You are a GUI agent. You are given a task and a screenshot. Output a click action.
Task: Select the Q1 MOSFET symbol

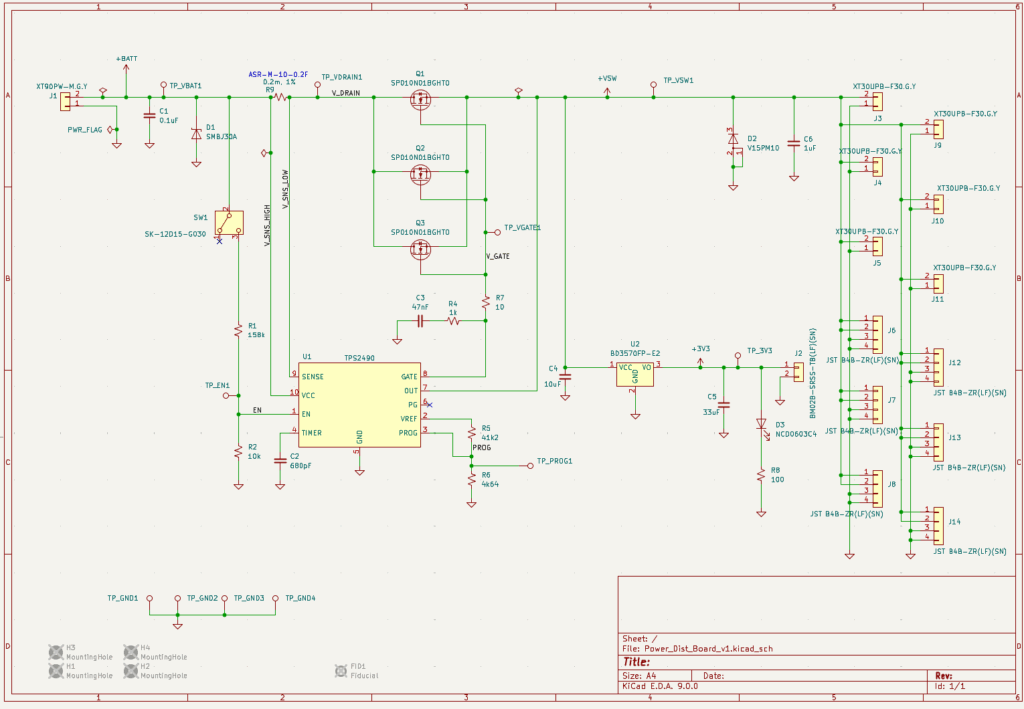coord(420,101)
